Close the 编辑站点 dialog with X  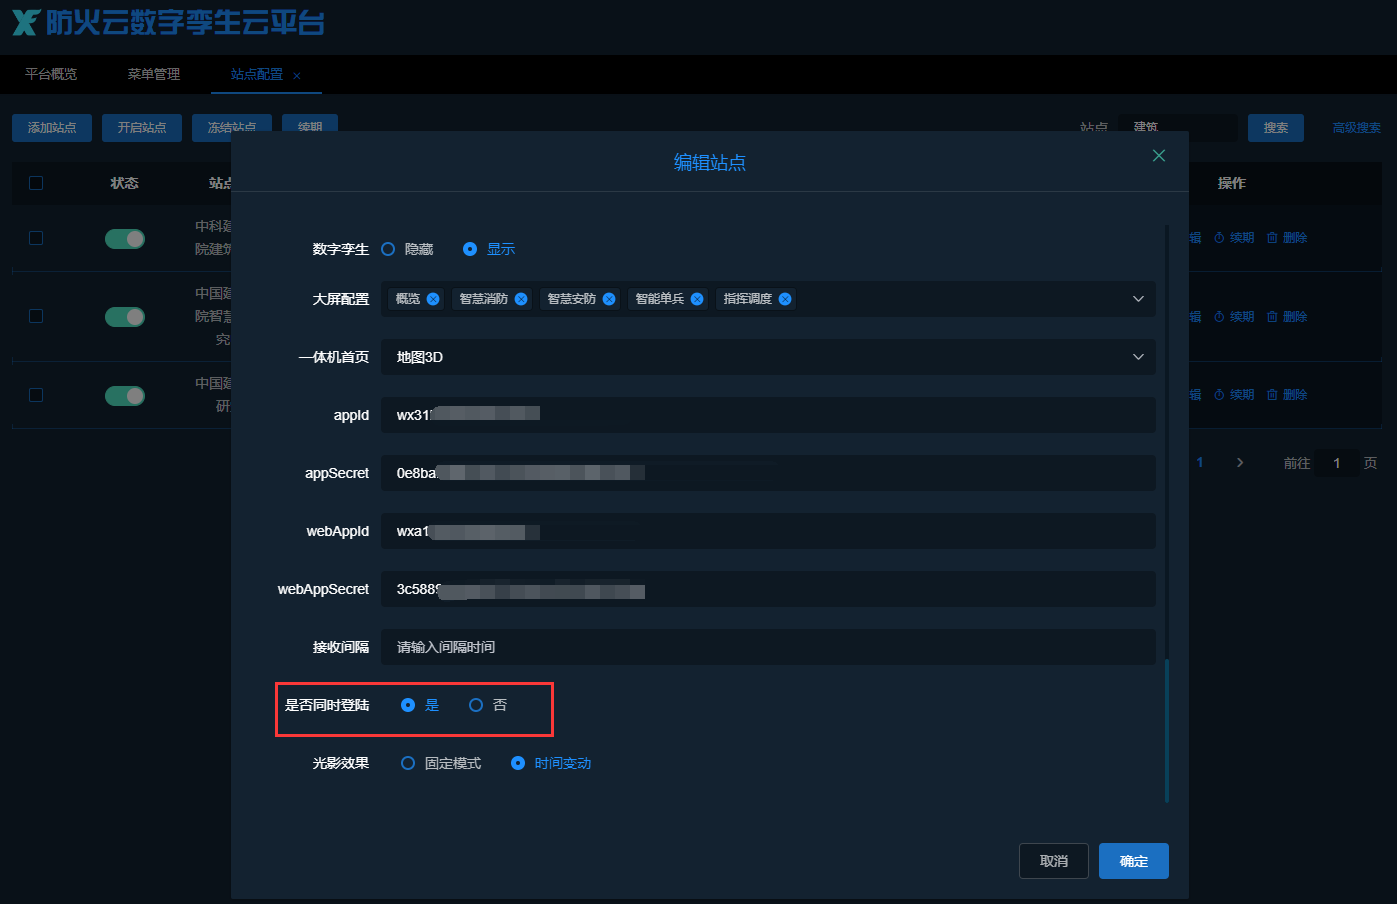(x=1159, y=155)
